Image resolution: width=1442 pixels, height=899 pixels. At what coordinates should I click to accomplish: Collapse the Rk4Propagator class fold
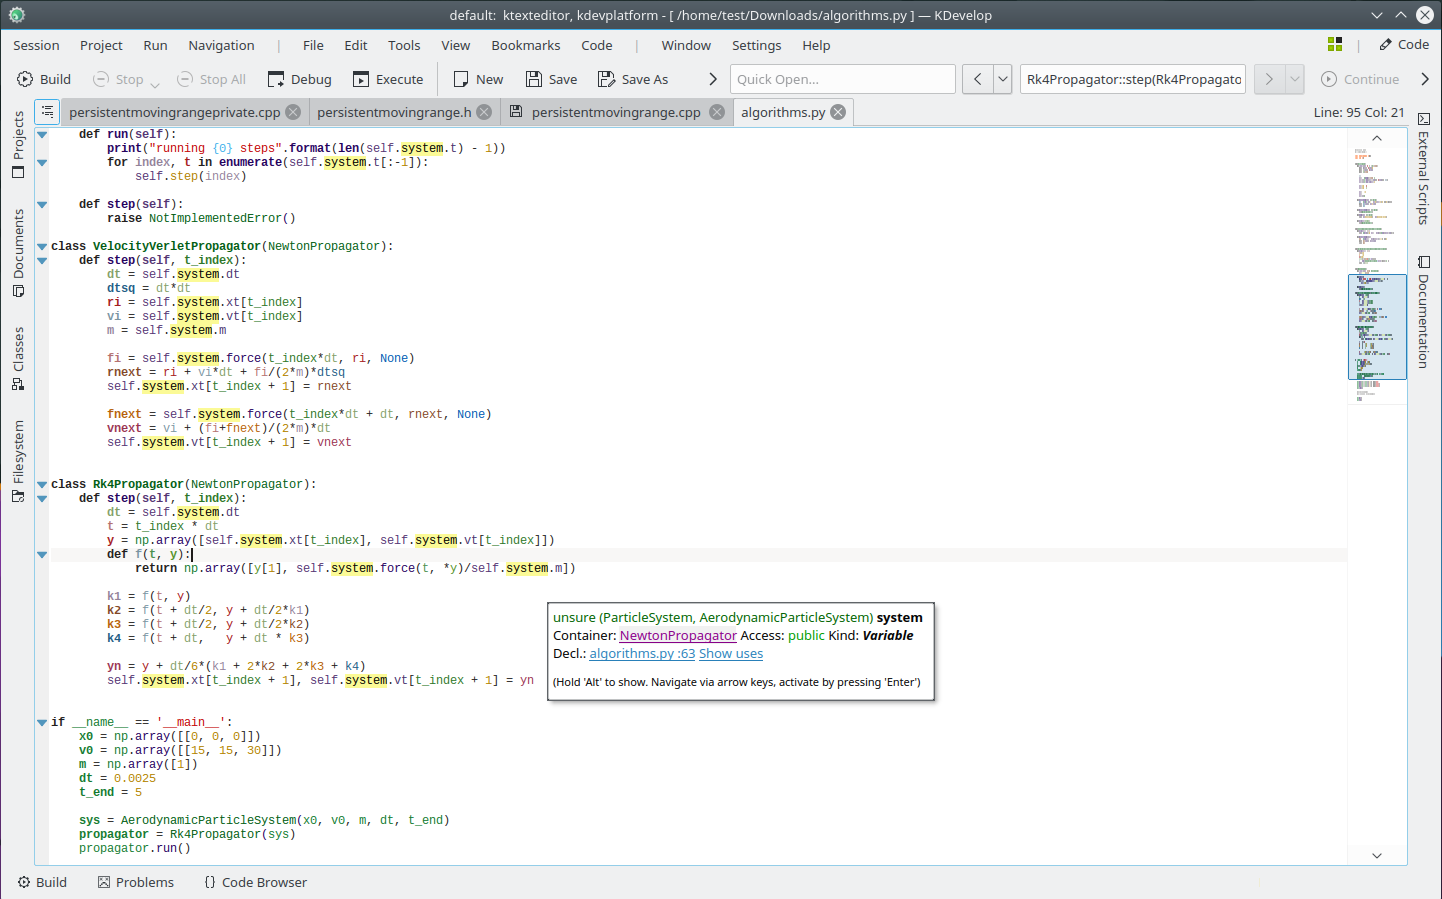tap(42, 484)
